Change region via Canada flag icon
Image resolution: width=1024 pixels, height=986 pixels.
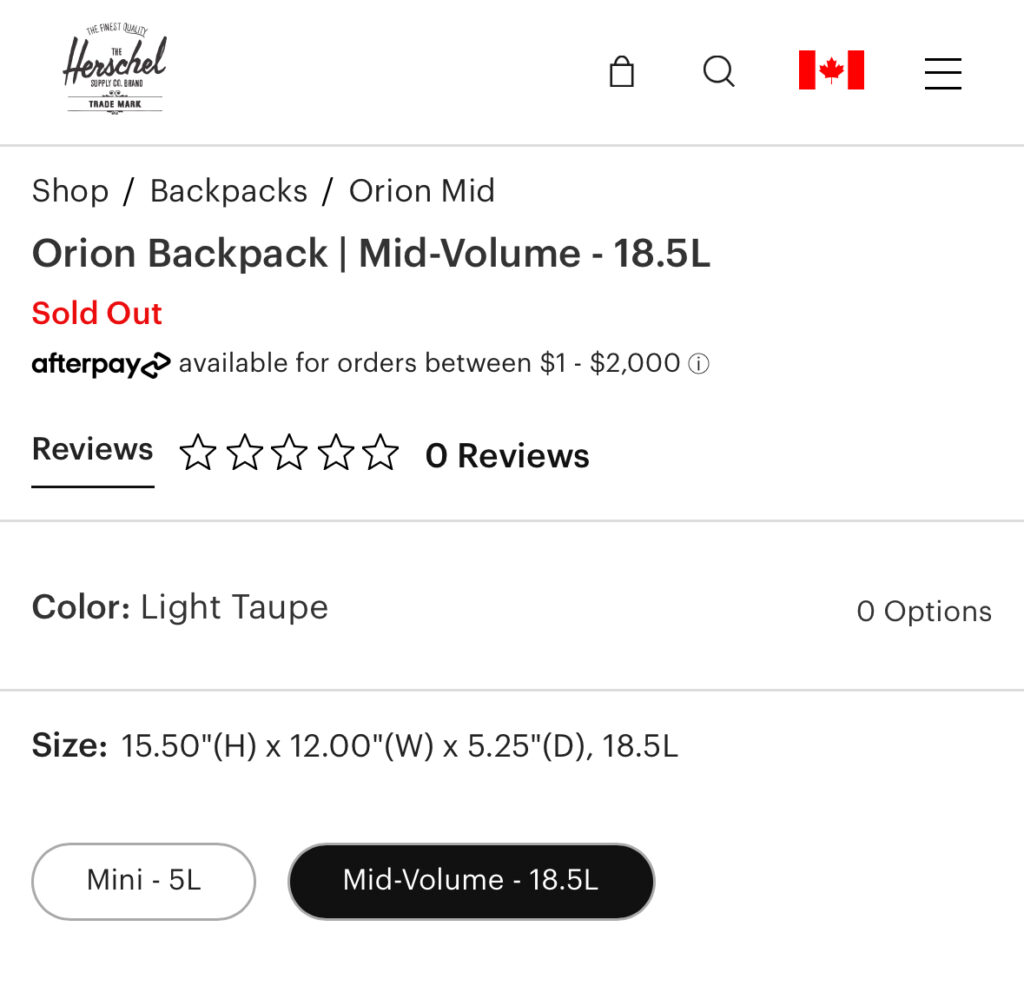tap(831, 71)
